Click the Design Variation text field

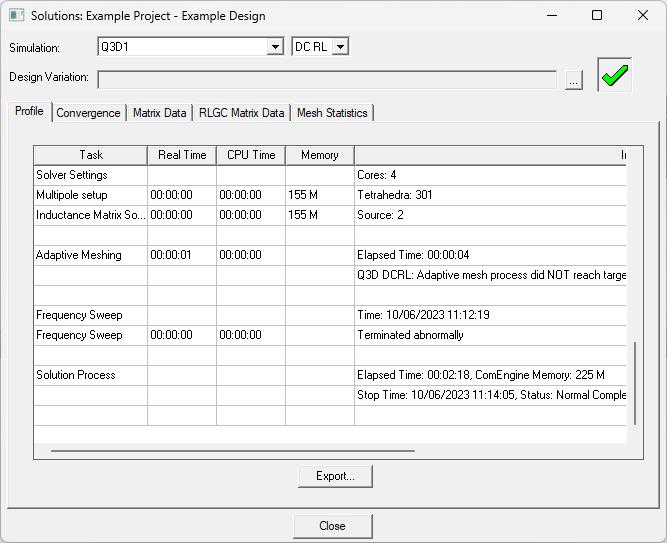pos(327,79)
